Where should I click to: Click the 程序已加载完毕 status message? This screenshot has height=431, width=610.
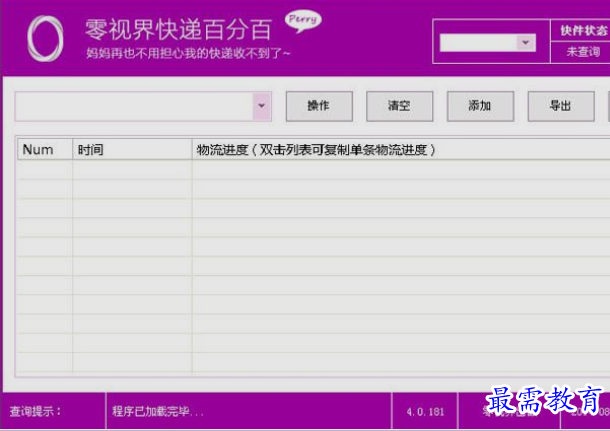point(158,411)
